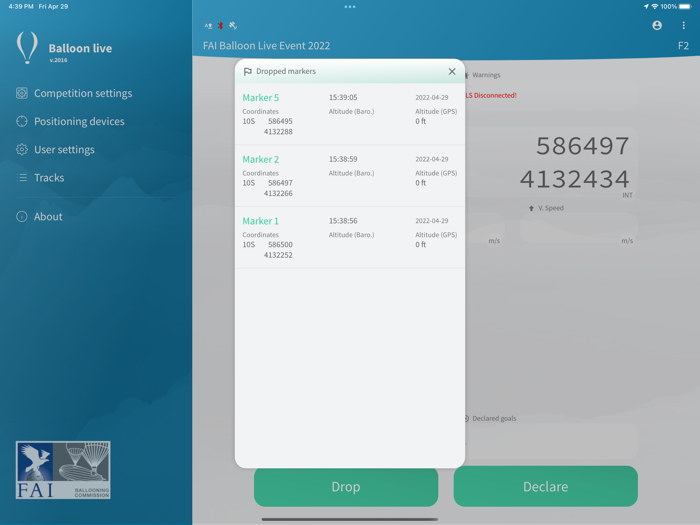The height and width of the screenshot is (525, 700).
Task: Open the user account icon
Action: click(x=657, y=25)
